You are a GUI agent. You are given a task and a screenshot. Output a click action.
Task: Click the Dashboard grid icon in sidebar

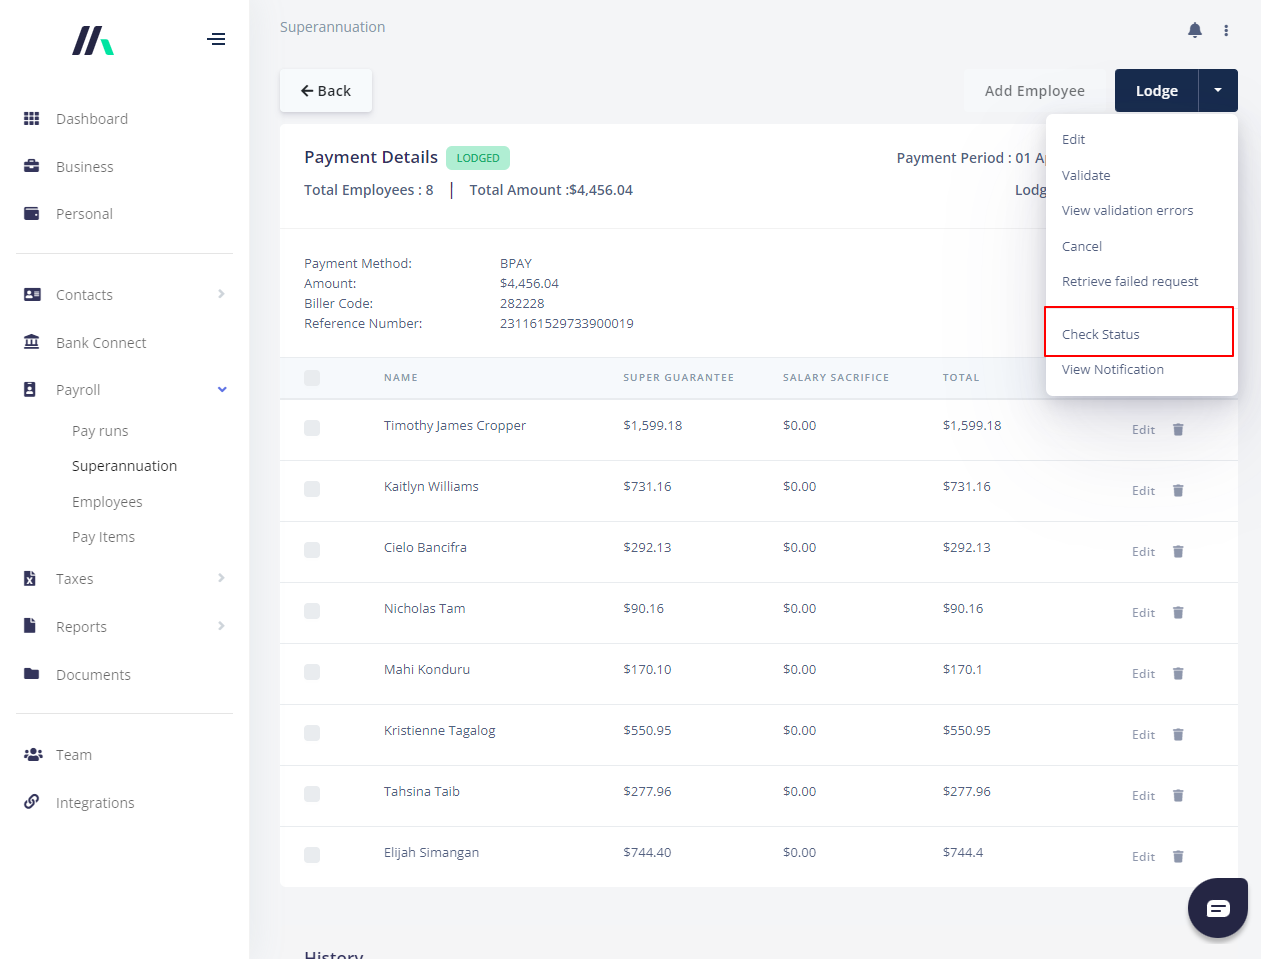click(x=32, y=119)
